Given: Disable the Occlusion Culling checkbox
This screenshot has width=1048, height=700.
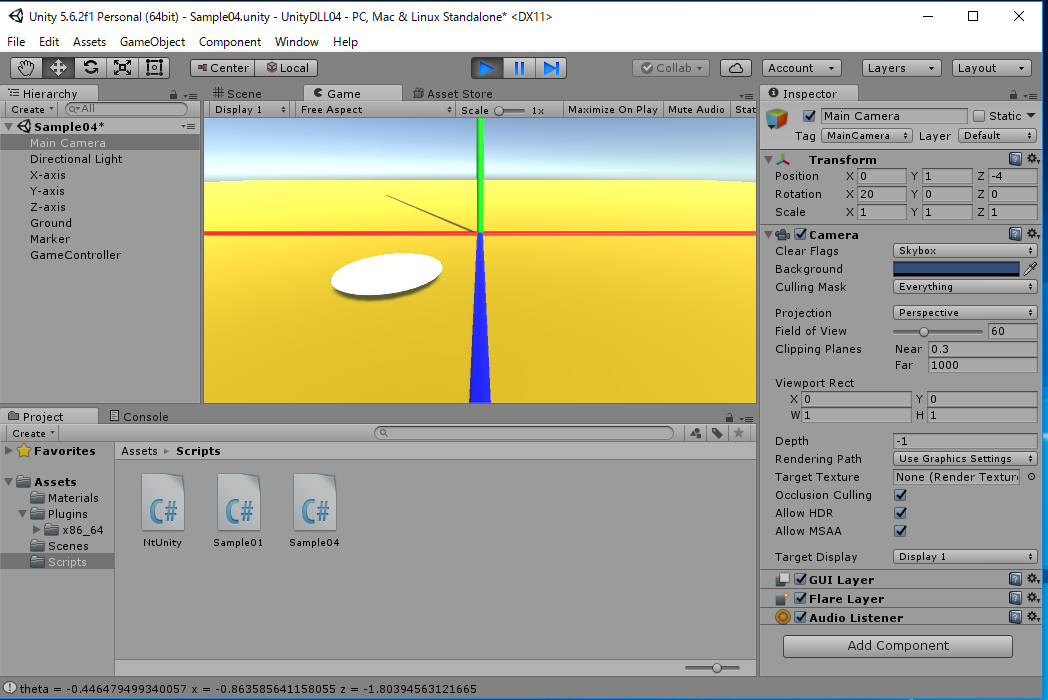Looking at the screenshot, I should [x=900, y=495].
